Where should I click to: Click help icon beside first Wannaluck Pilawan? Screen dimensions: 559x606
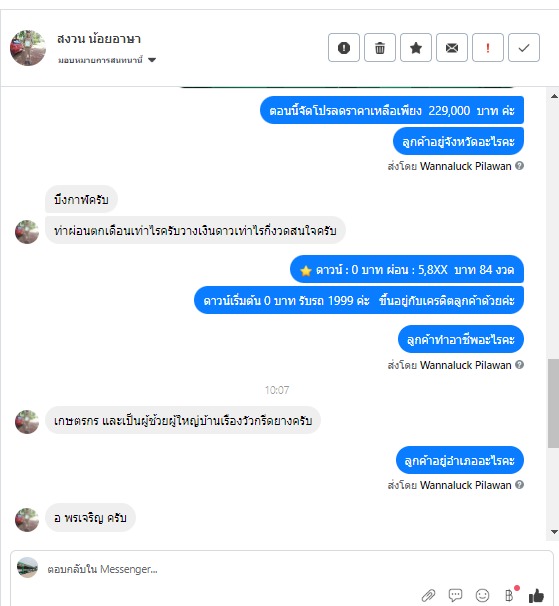[x=520, y=166]
